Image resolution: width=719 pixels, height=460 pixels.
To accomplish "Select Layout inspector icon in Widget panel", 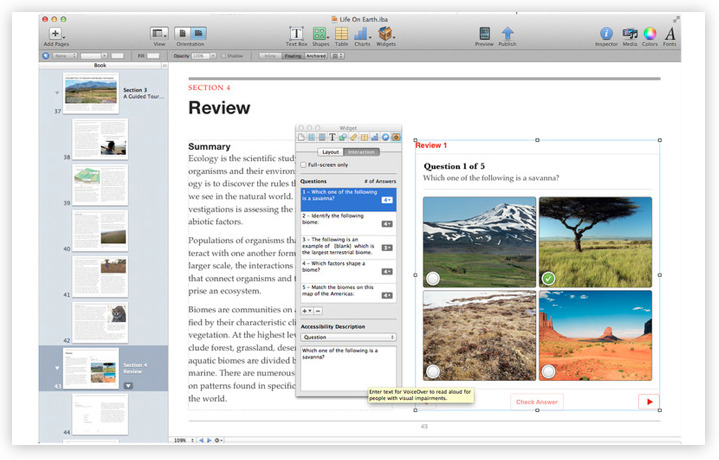I will pyautogui.click(x=311, y=137).
